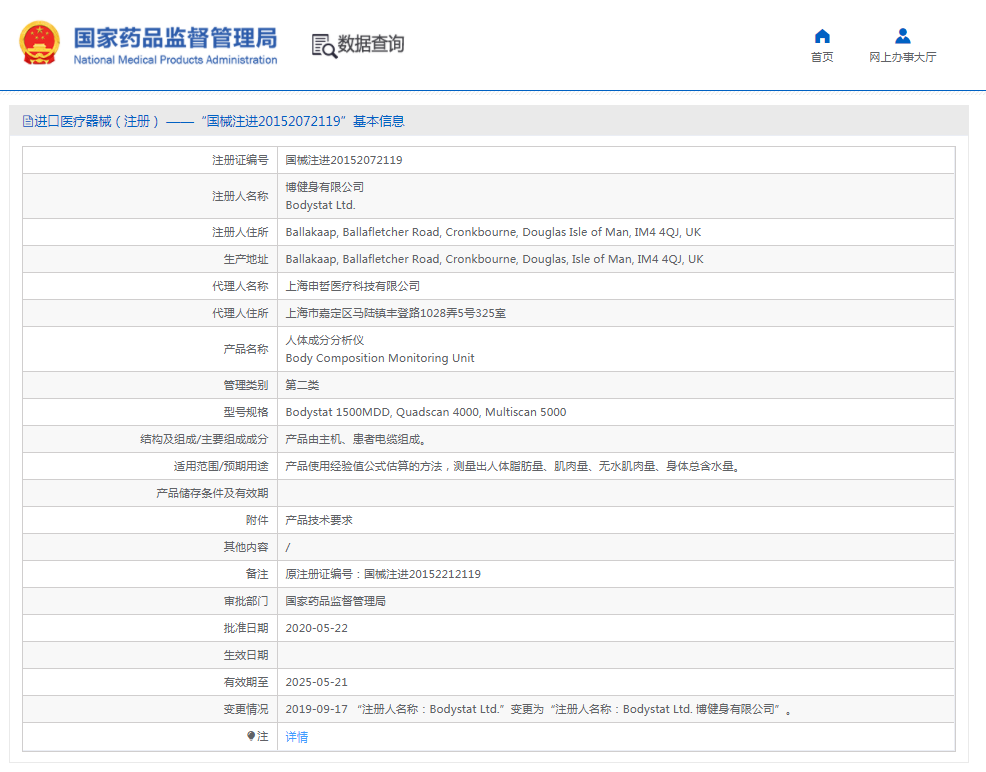Select approval date 2020-05-22

pos(316,628)
